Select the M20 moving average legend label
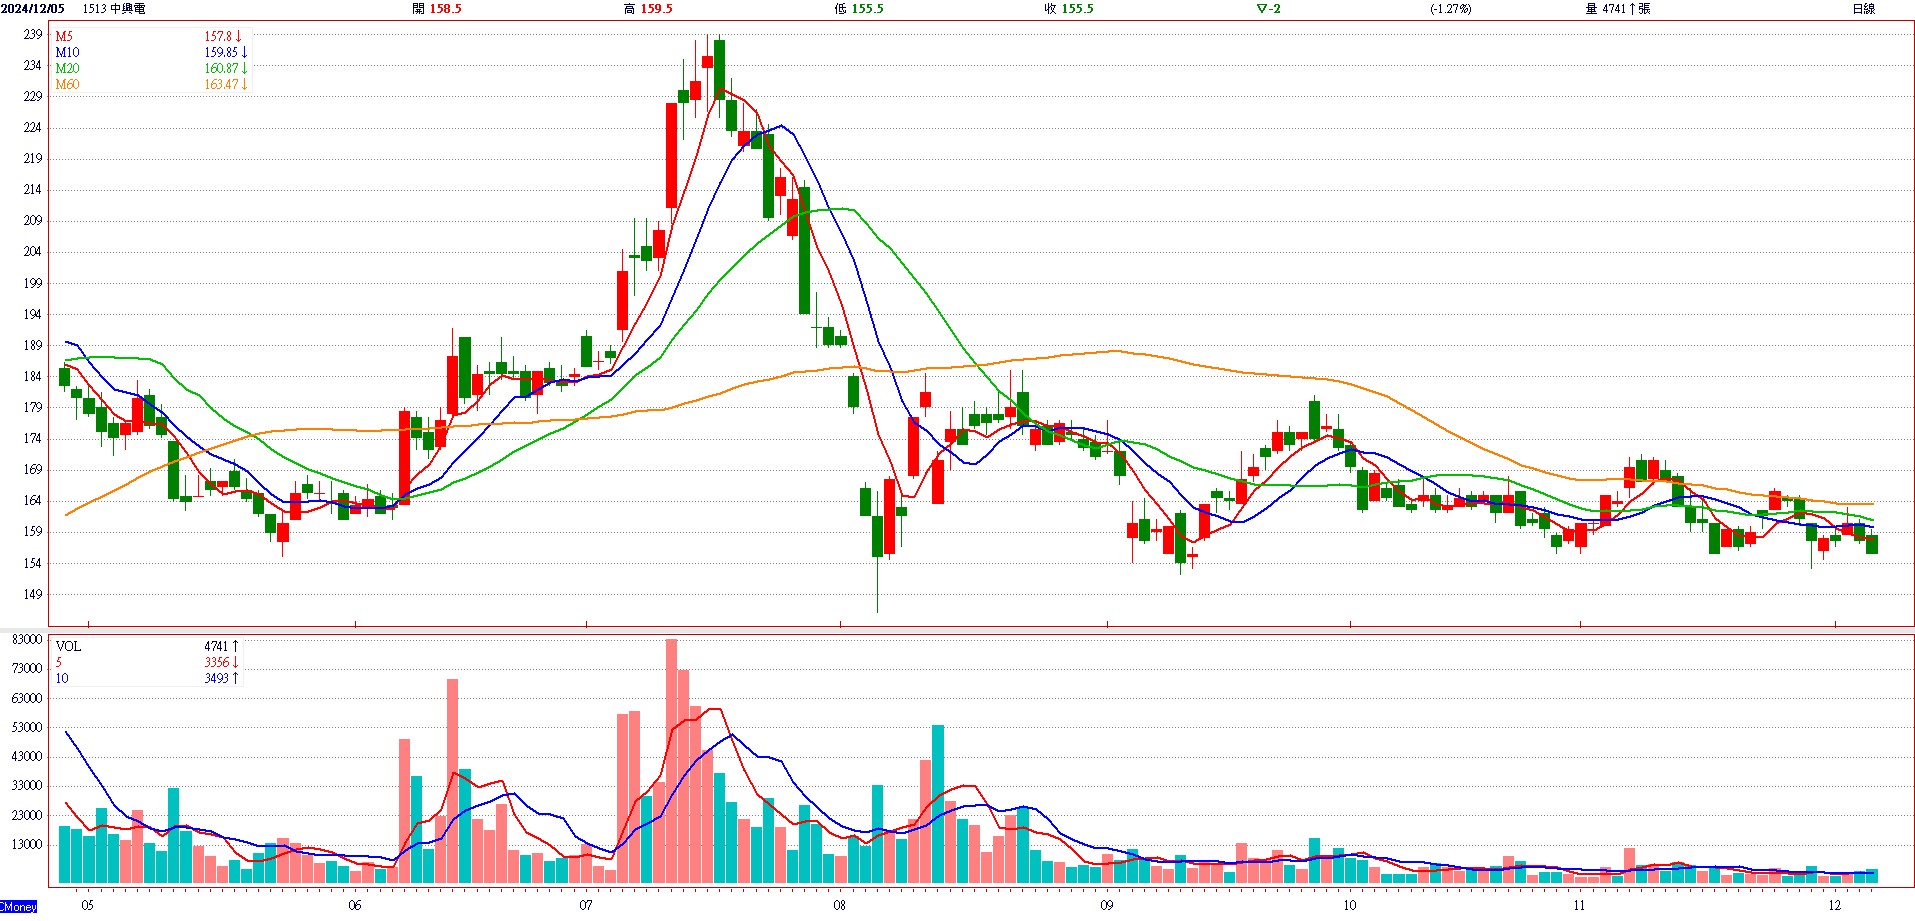This screenshot has width=1915, height=921. (x=67, y=68)
